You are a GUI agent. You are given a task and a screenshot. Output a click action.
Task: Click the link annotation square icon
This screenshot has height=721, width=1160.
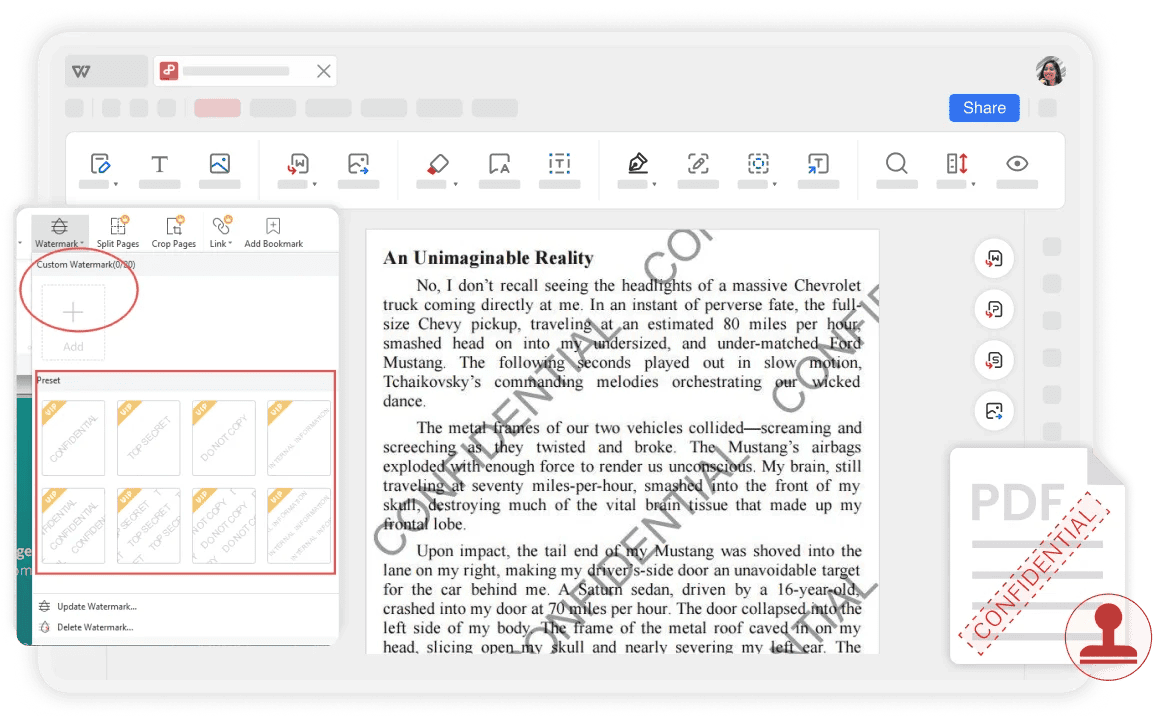pos(698,163)
